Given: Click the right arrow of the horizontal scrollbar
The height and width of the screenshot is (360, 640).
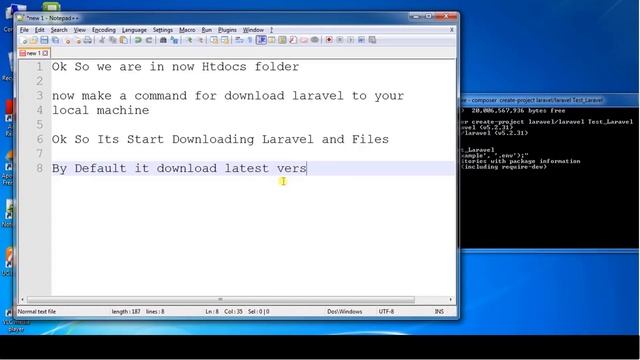Looking at the screenshot, I should point(451,300).
